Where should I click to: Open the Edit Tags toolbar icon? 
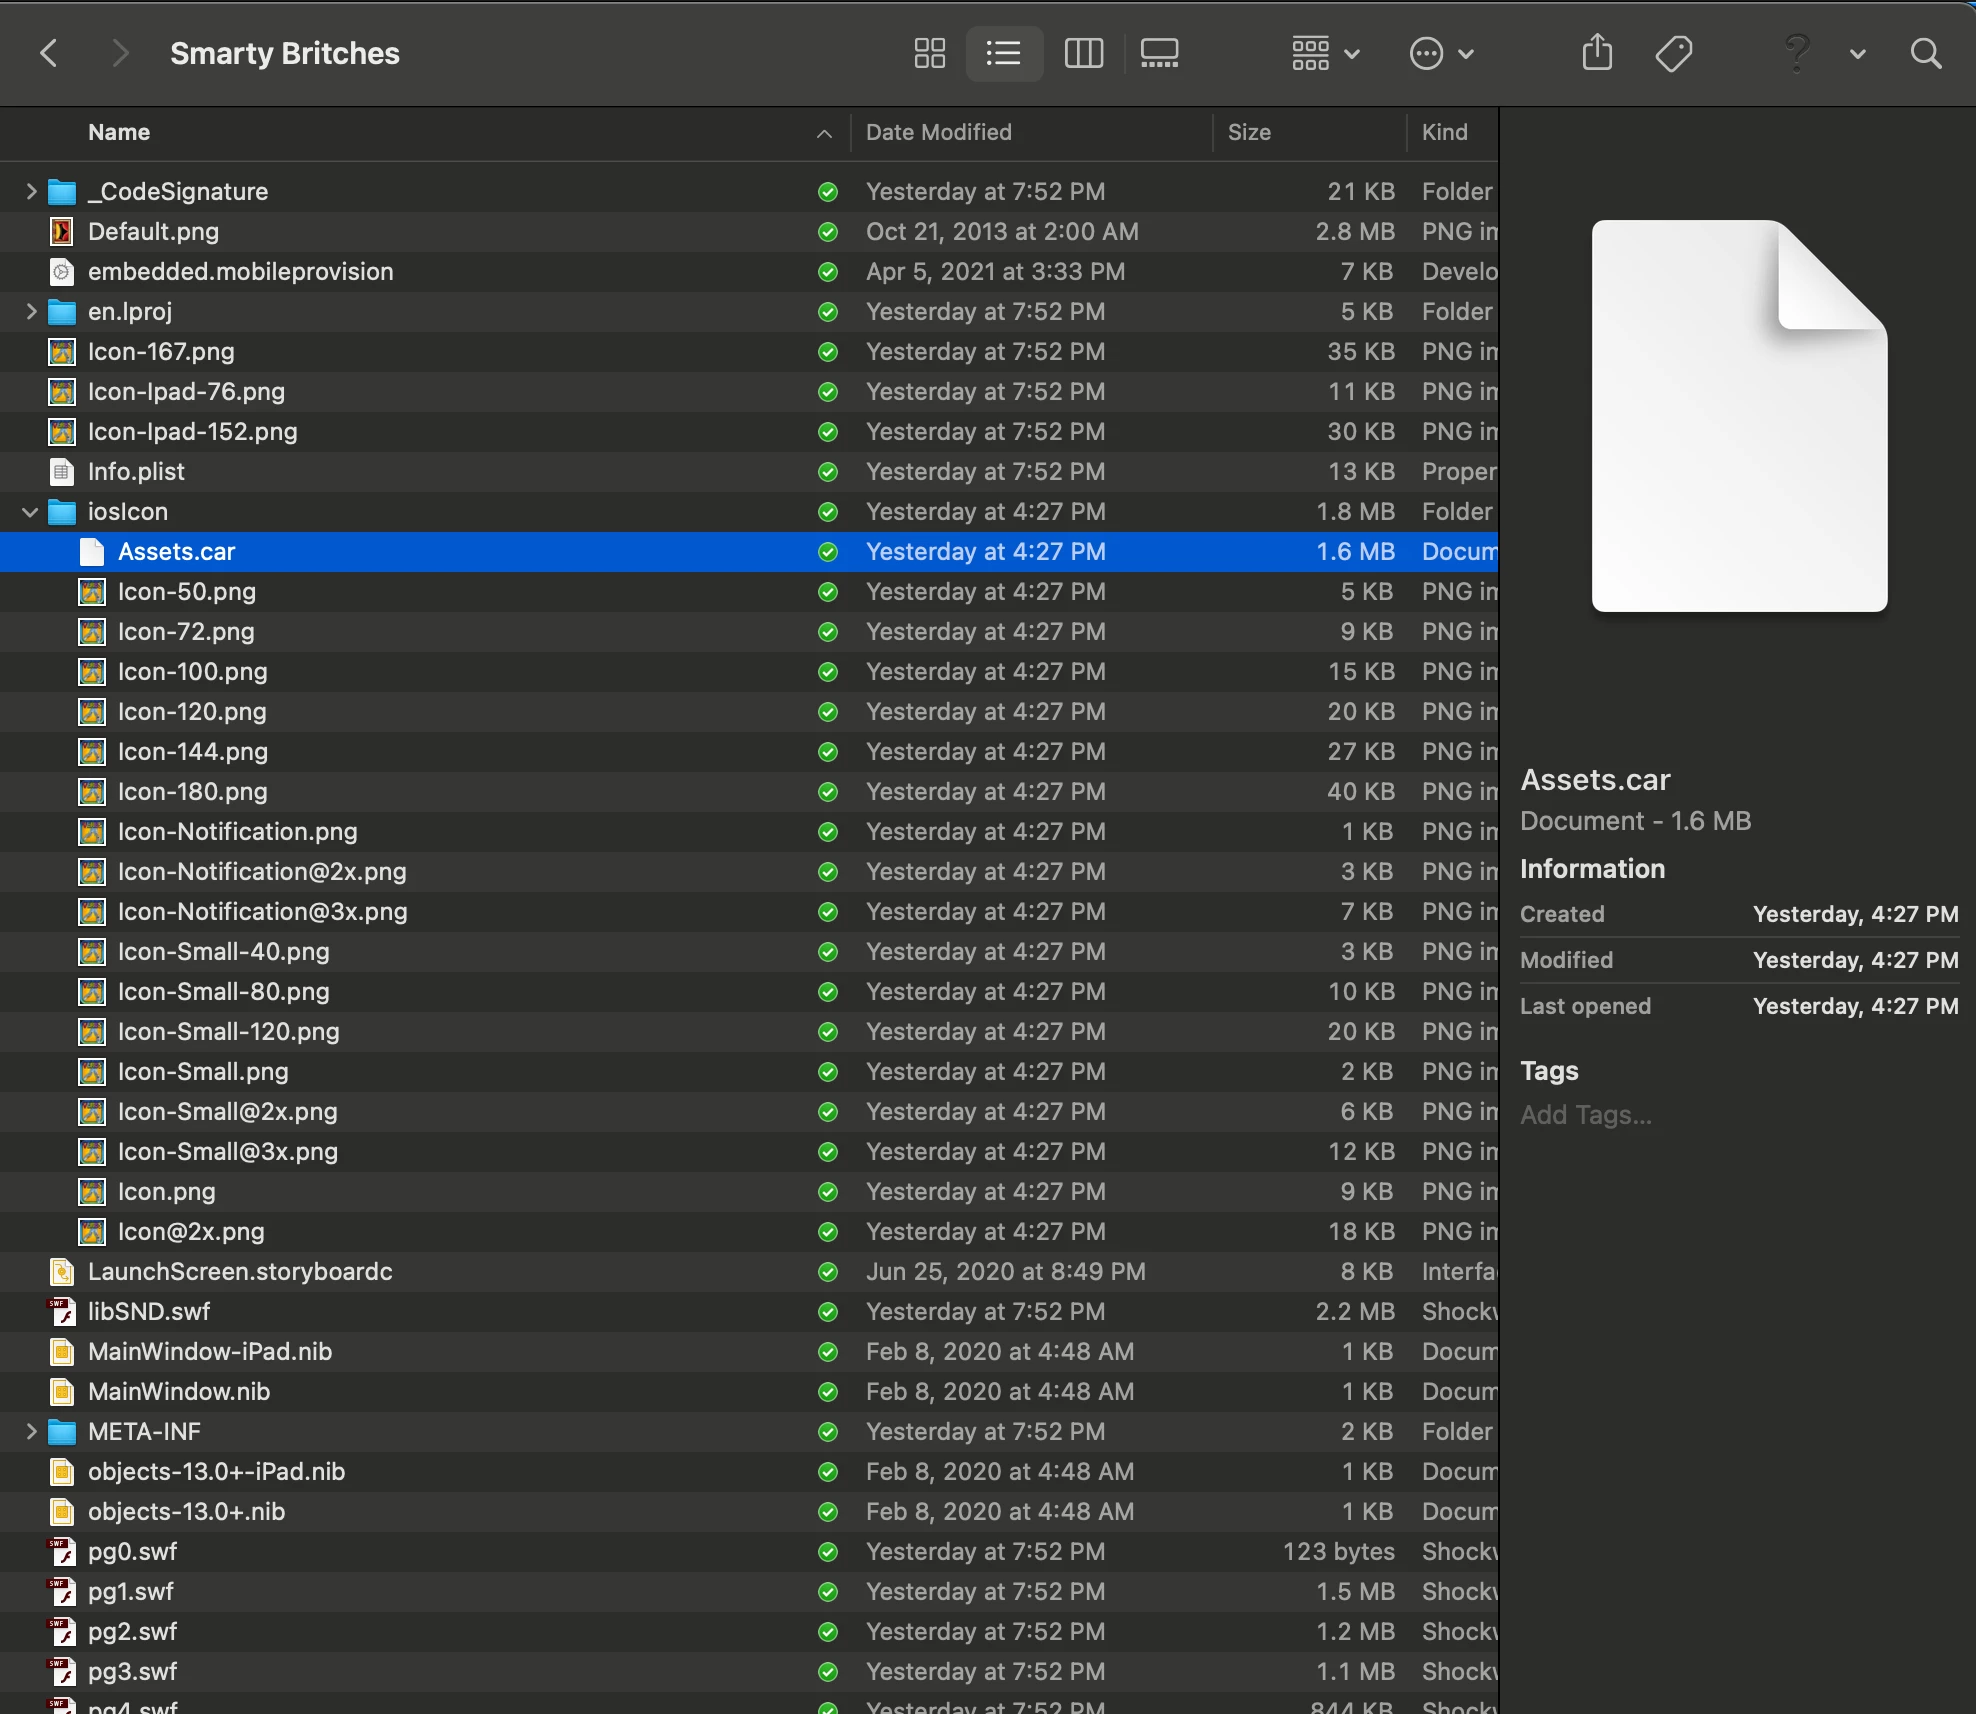pos(1673,53)
